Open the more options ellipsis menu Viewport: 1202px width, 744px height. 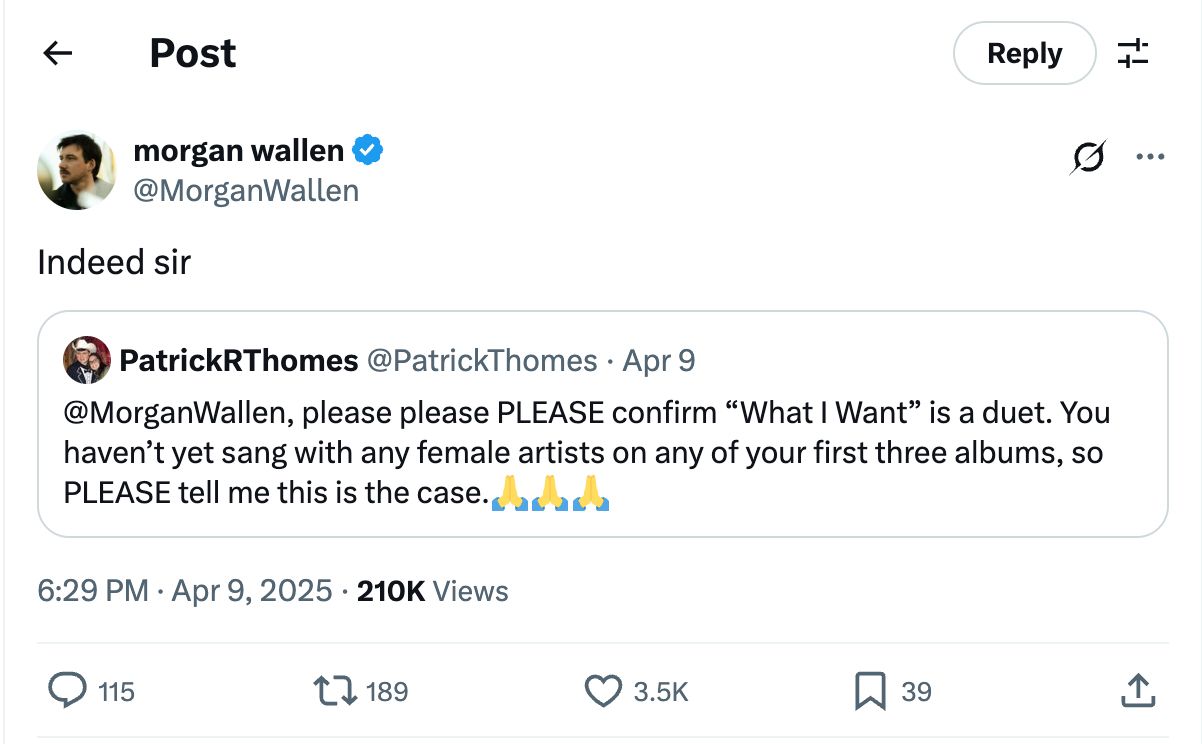pos(1150,156)
